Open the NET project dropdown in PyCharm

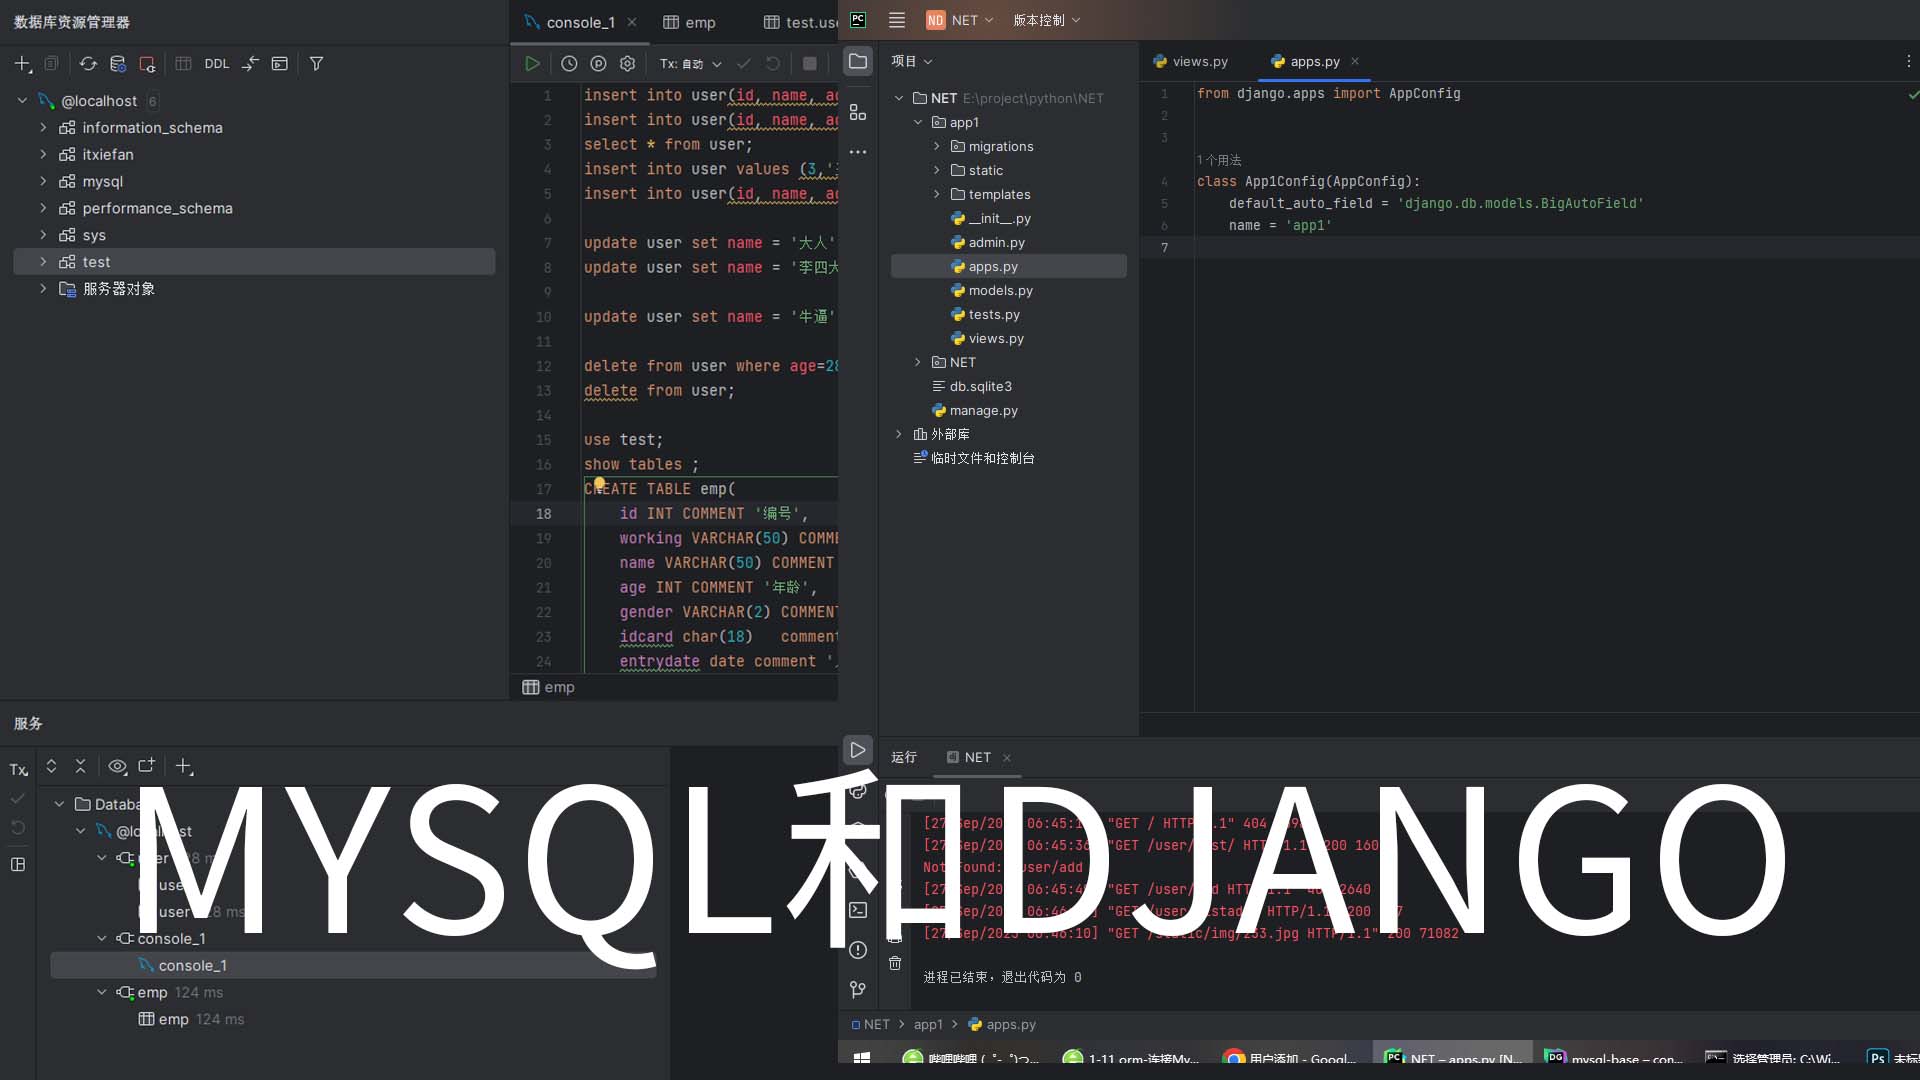coord(959,21)
